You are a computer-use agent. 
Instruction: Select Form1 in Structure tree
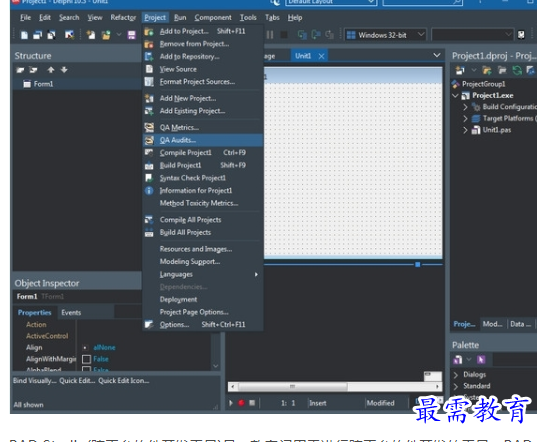[43, 84]
